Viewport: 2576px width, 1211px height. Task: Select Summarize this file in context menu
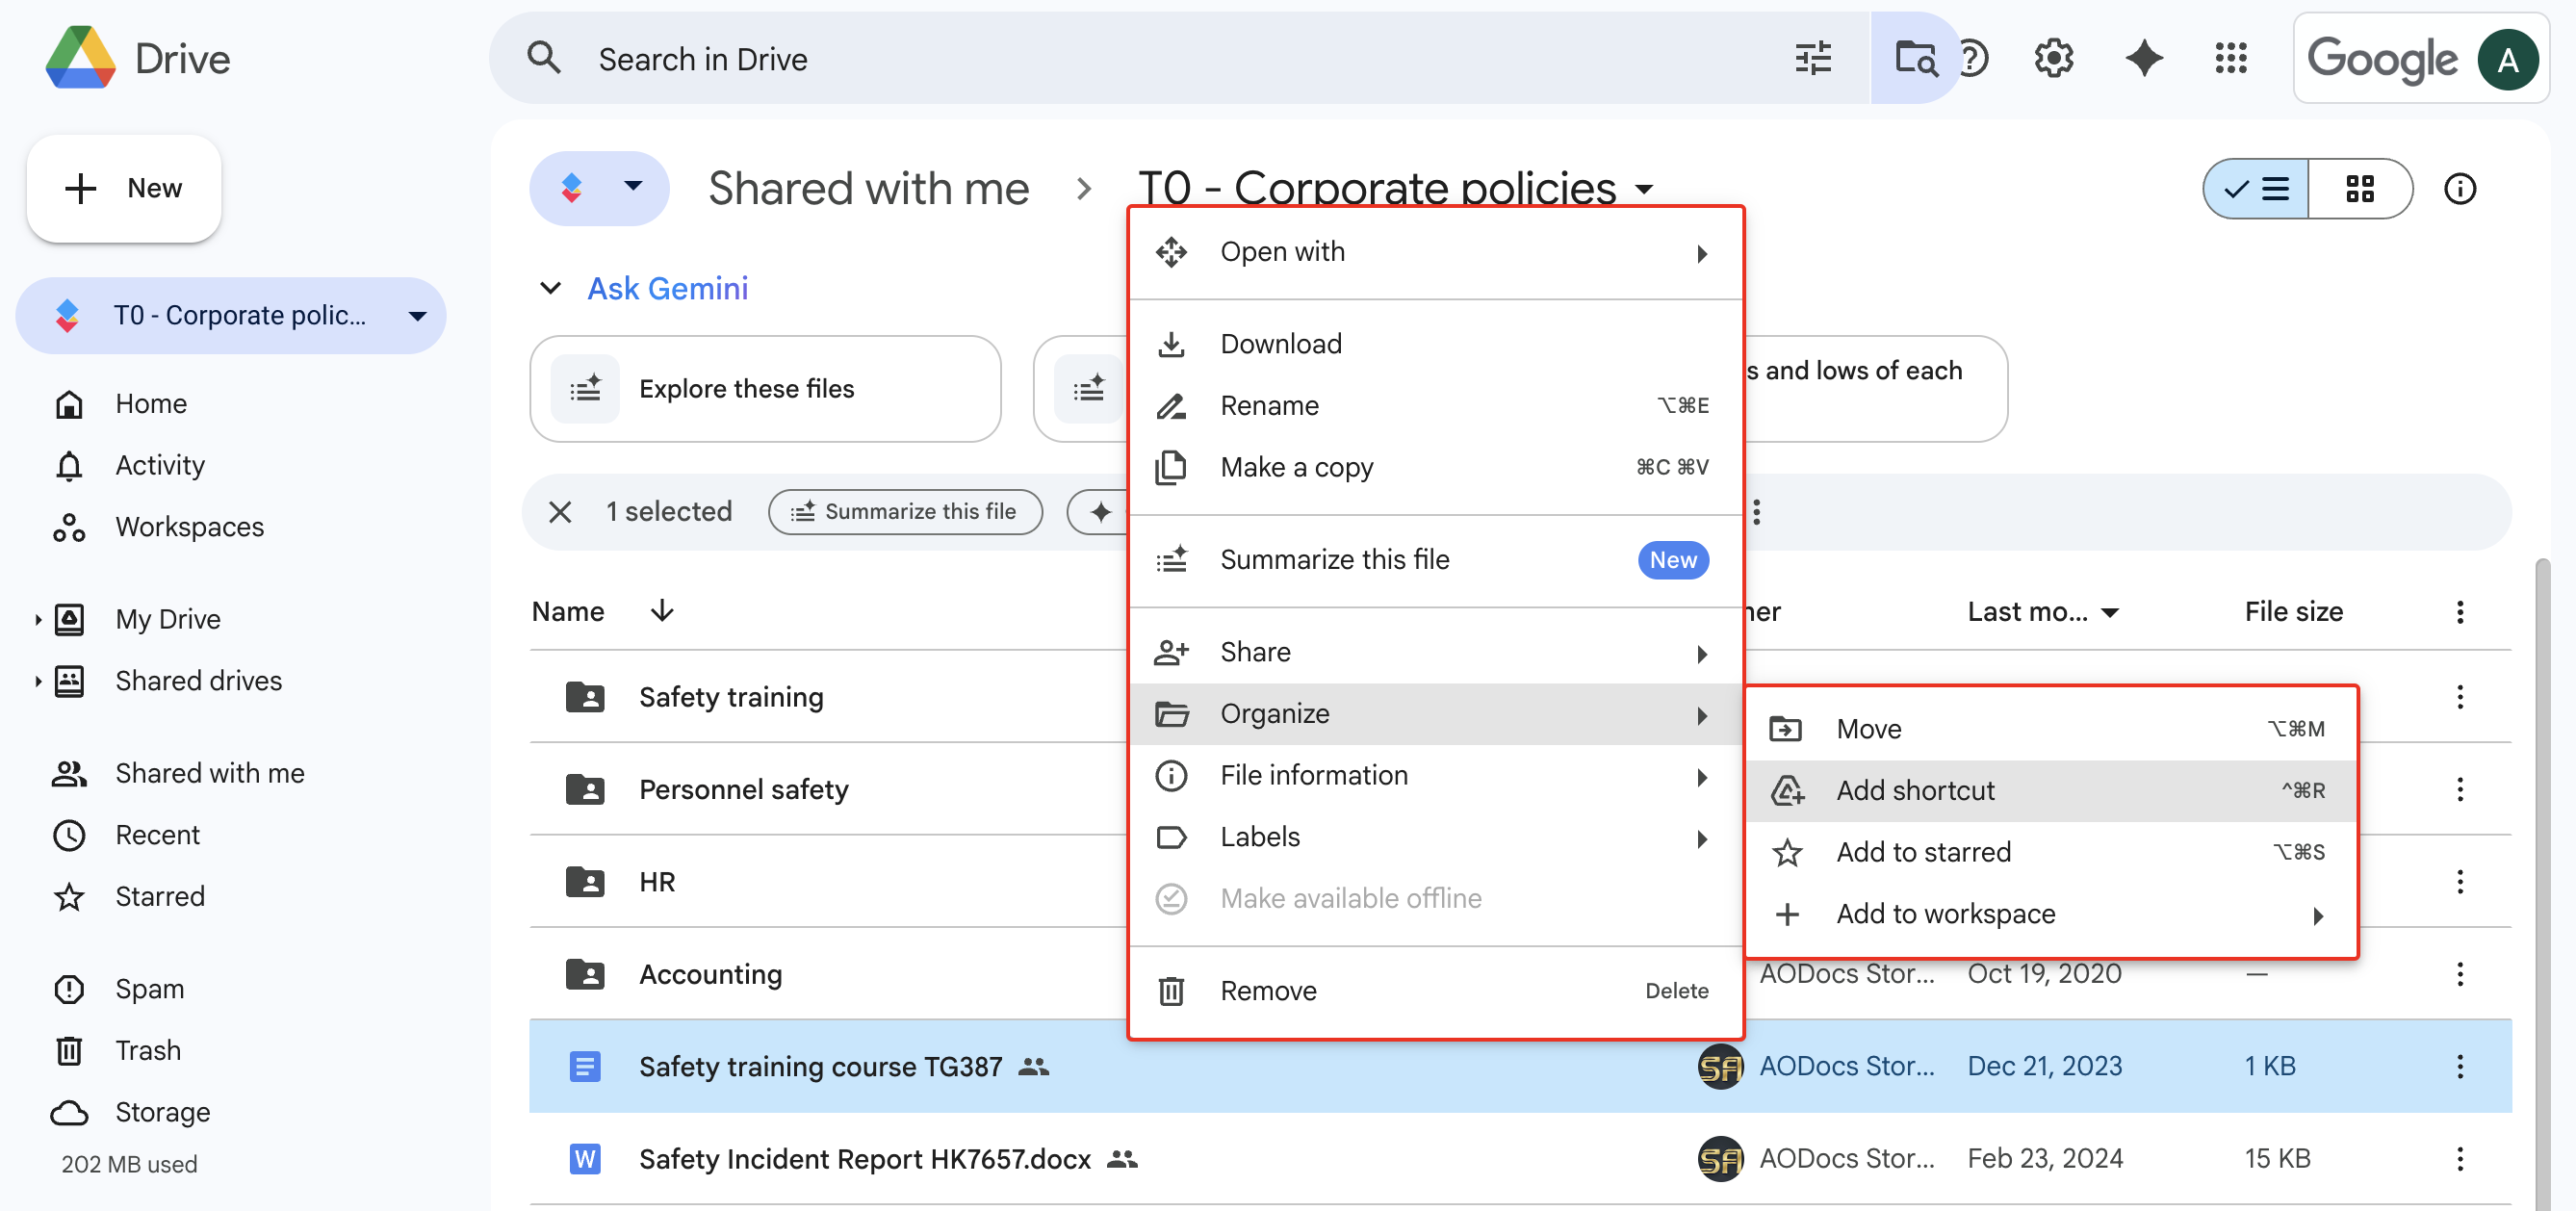click(x=1435, y=560)
